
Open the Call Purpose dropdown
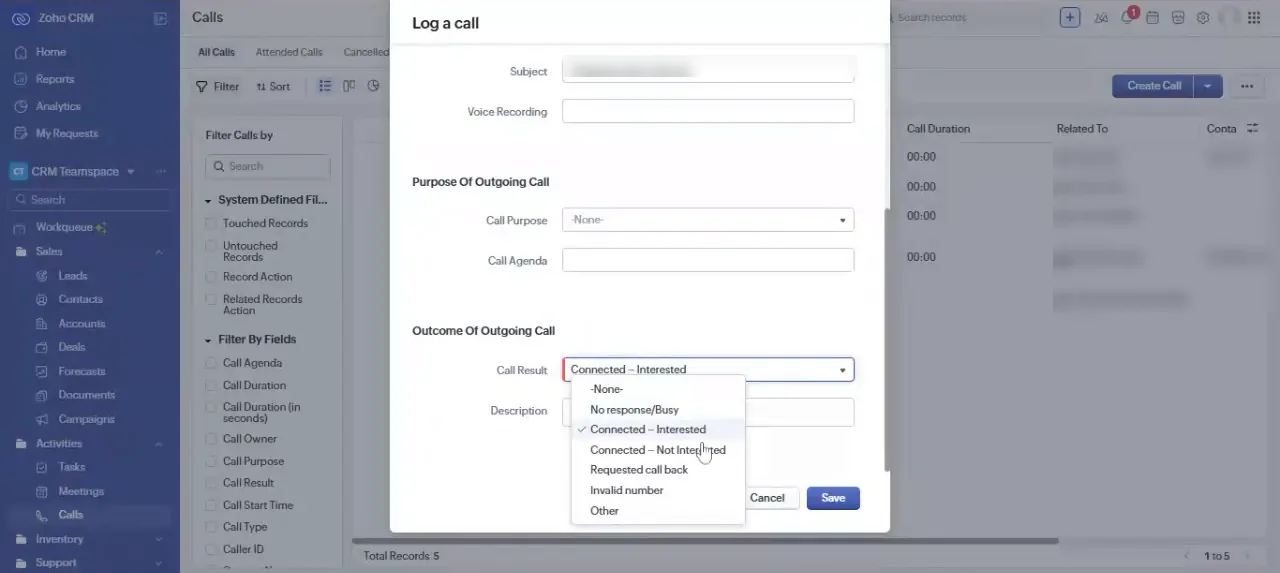pyautogui.click(x=708, y=220)
